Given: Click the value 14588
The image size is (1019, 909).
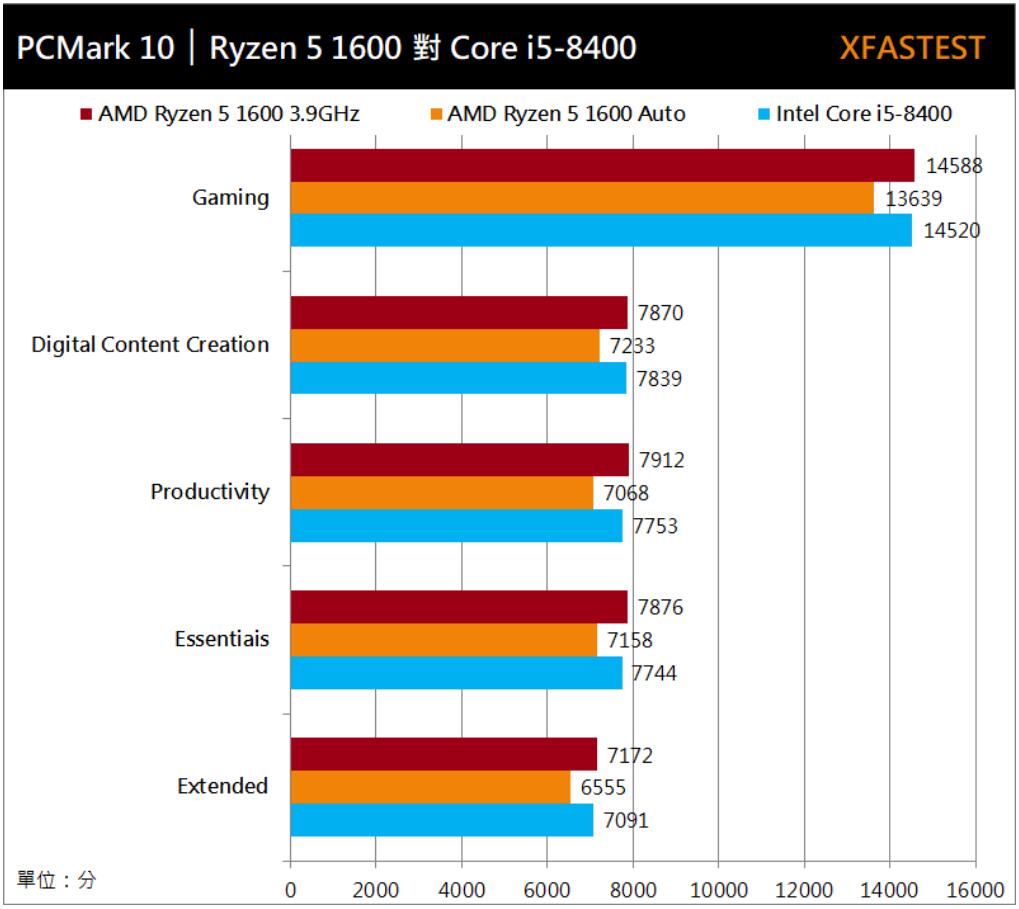Looking at the screenshot, I should pos(954,166).
